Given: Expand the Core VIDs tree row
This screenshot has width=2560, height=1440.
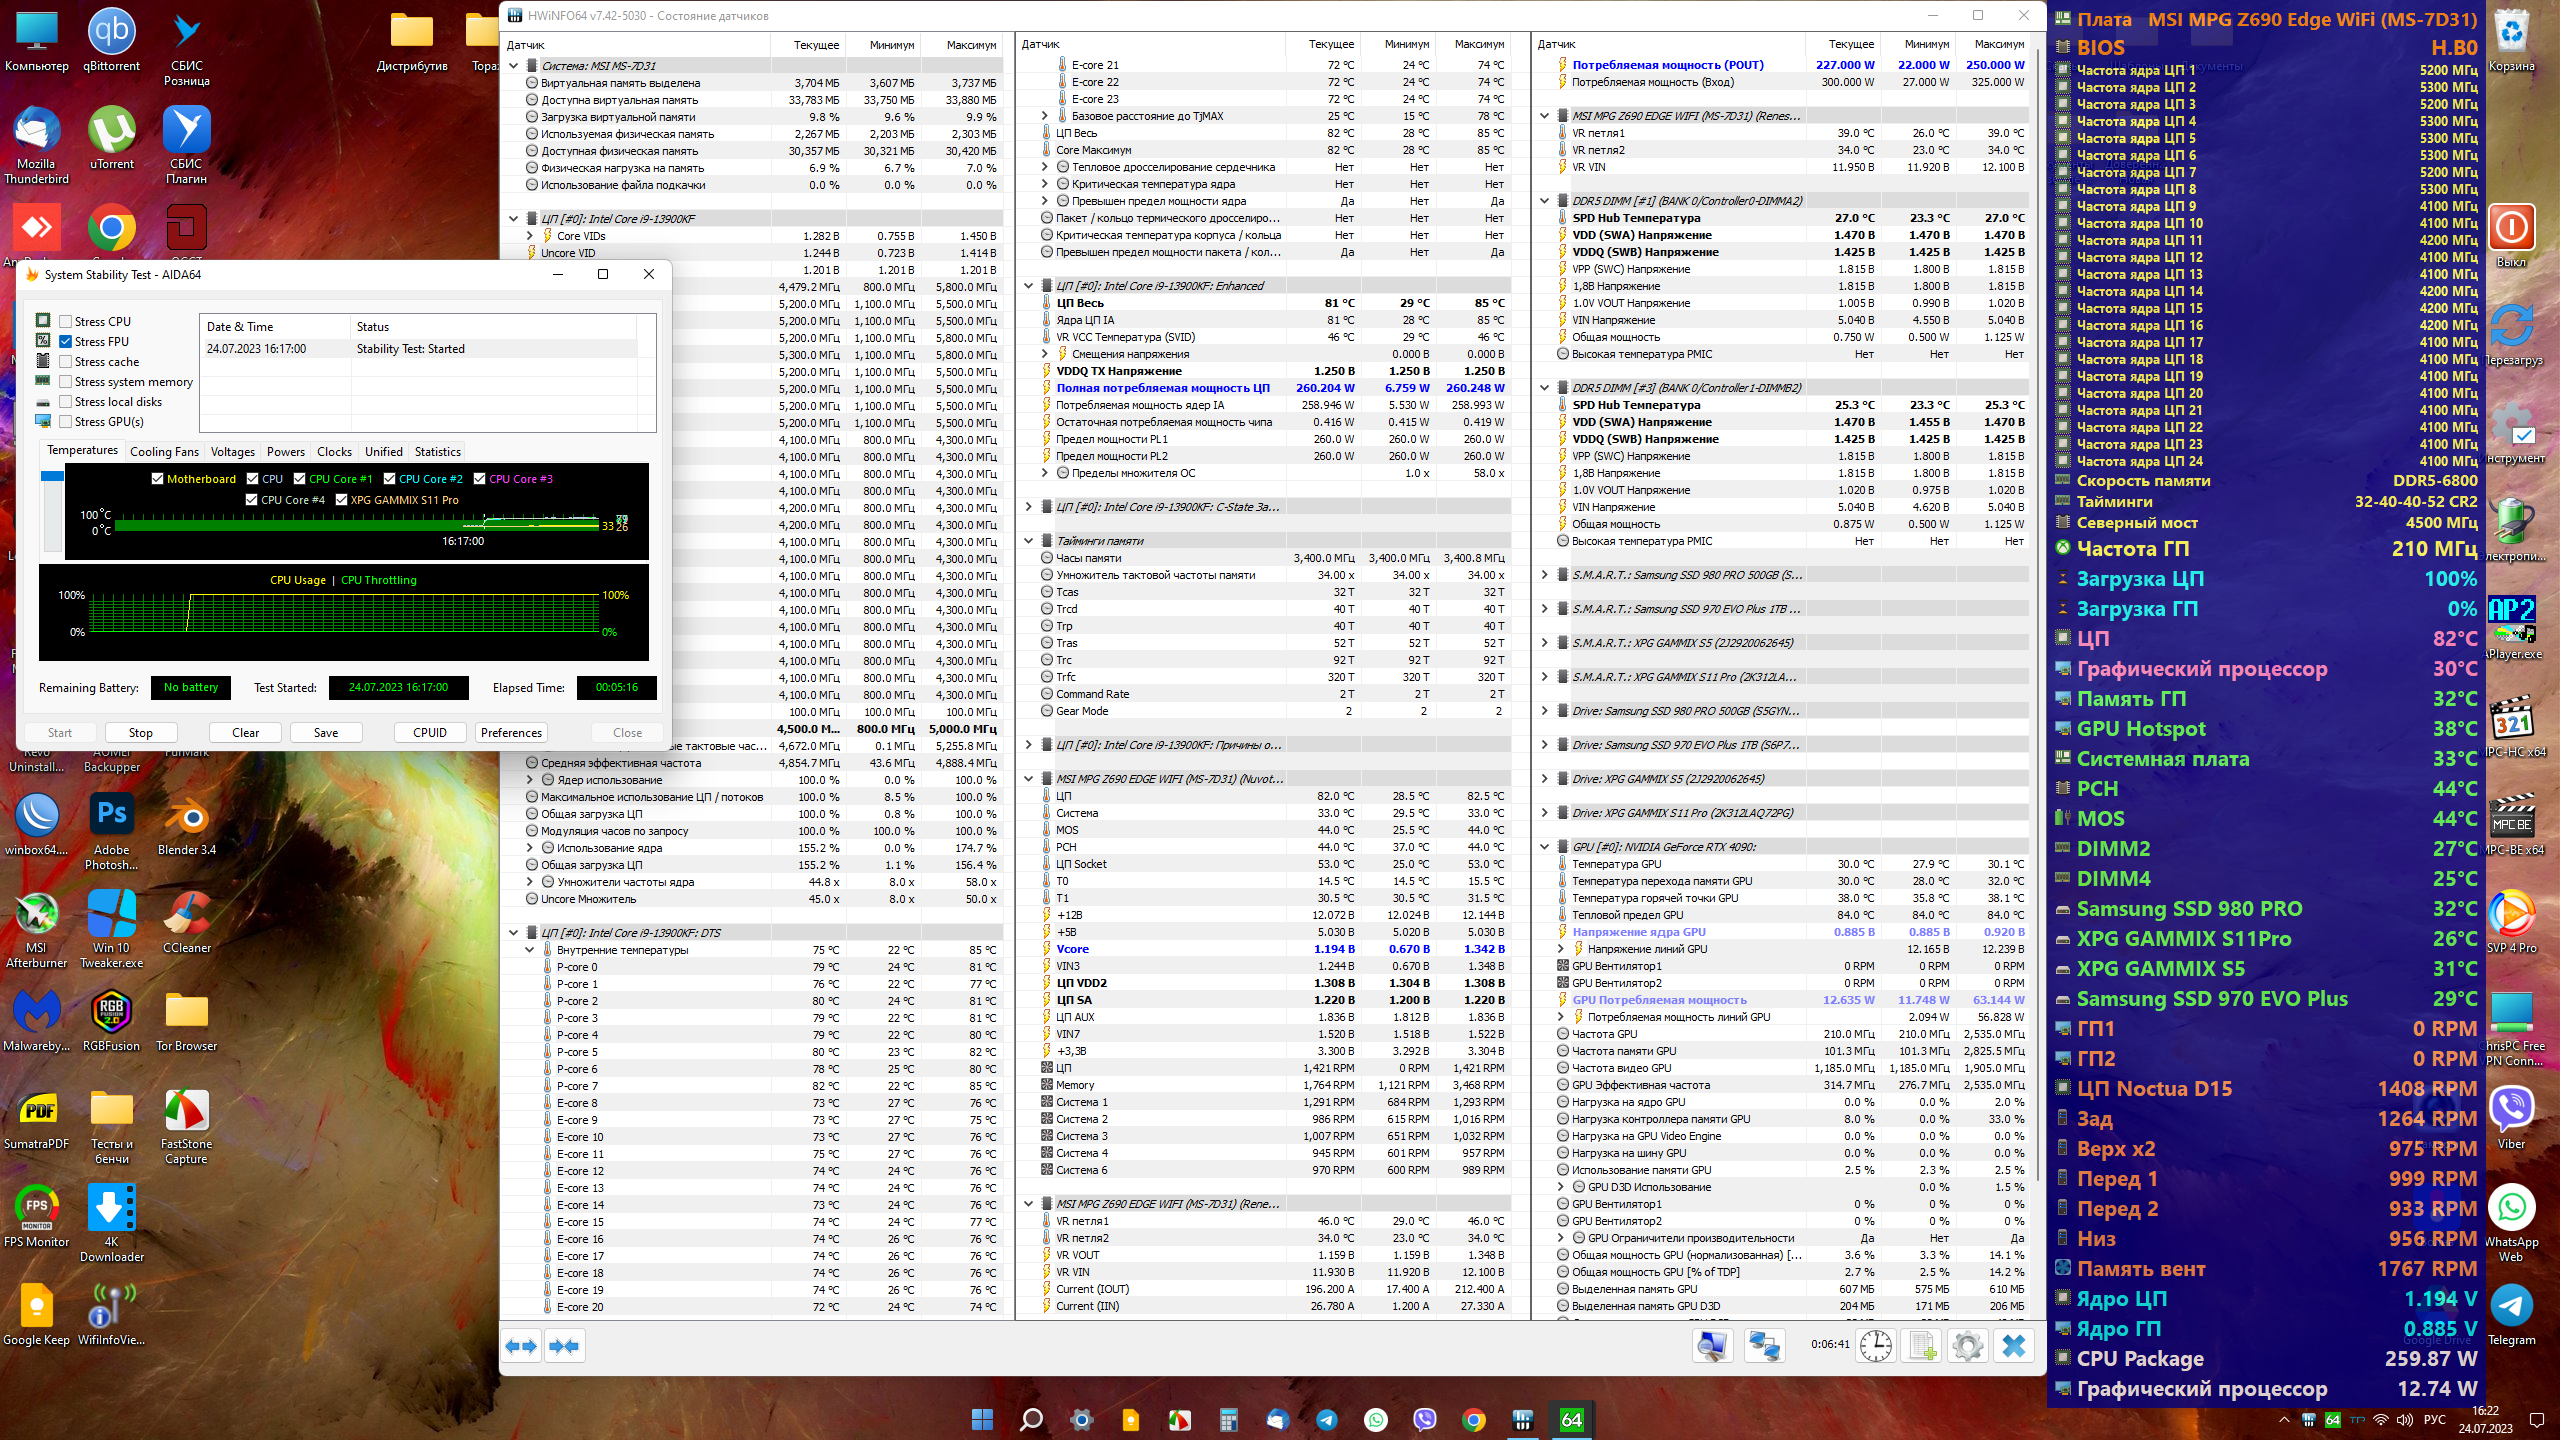Looking at the screenshot, I should coord(530,236).
